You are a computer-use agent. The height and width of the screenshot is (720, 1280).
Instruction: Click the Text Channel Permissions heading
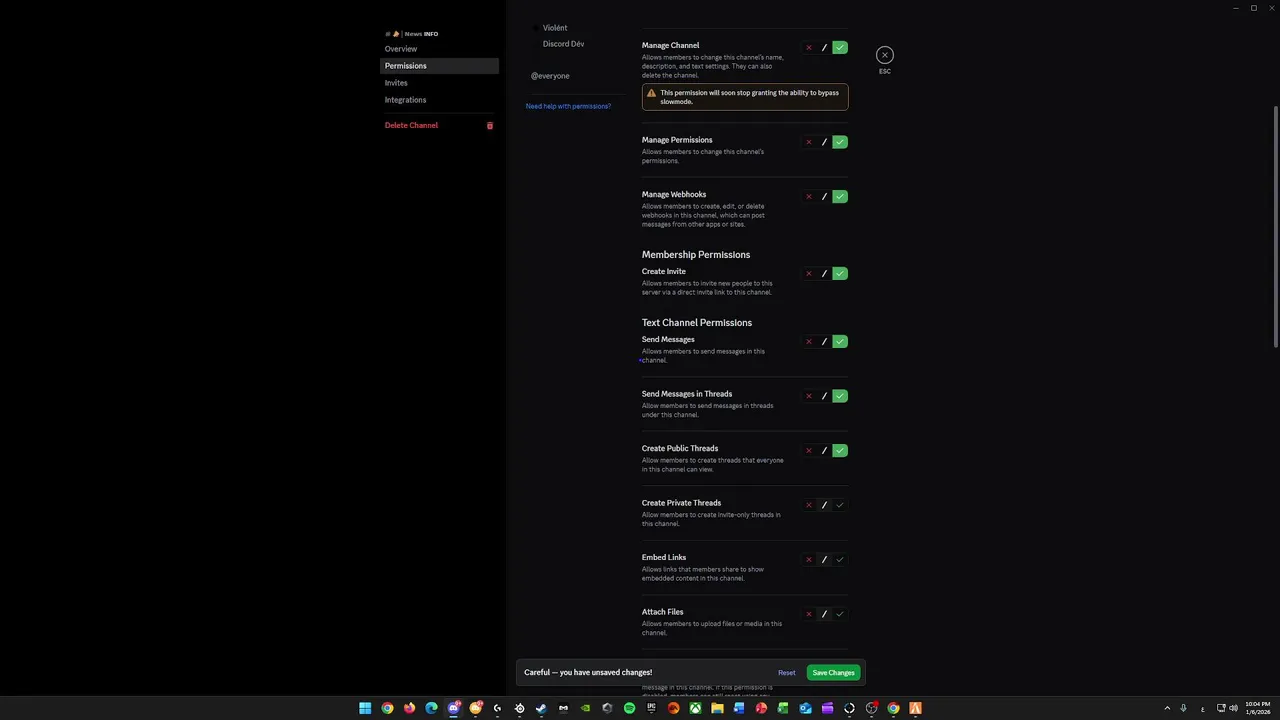pyautogui.click(x=697, y=323)
